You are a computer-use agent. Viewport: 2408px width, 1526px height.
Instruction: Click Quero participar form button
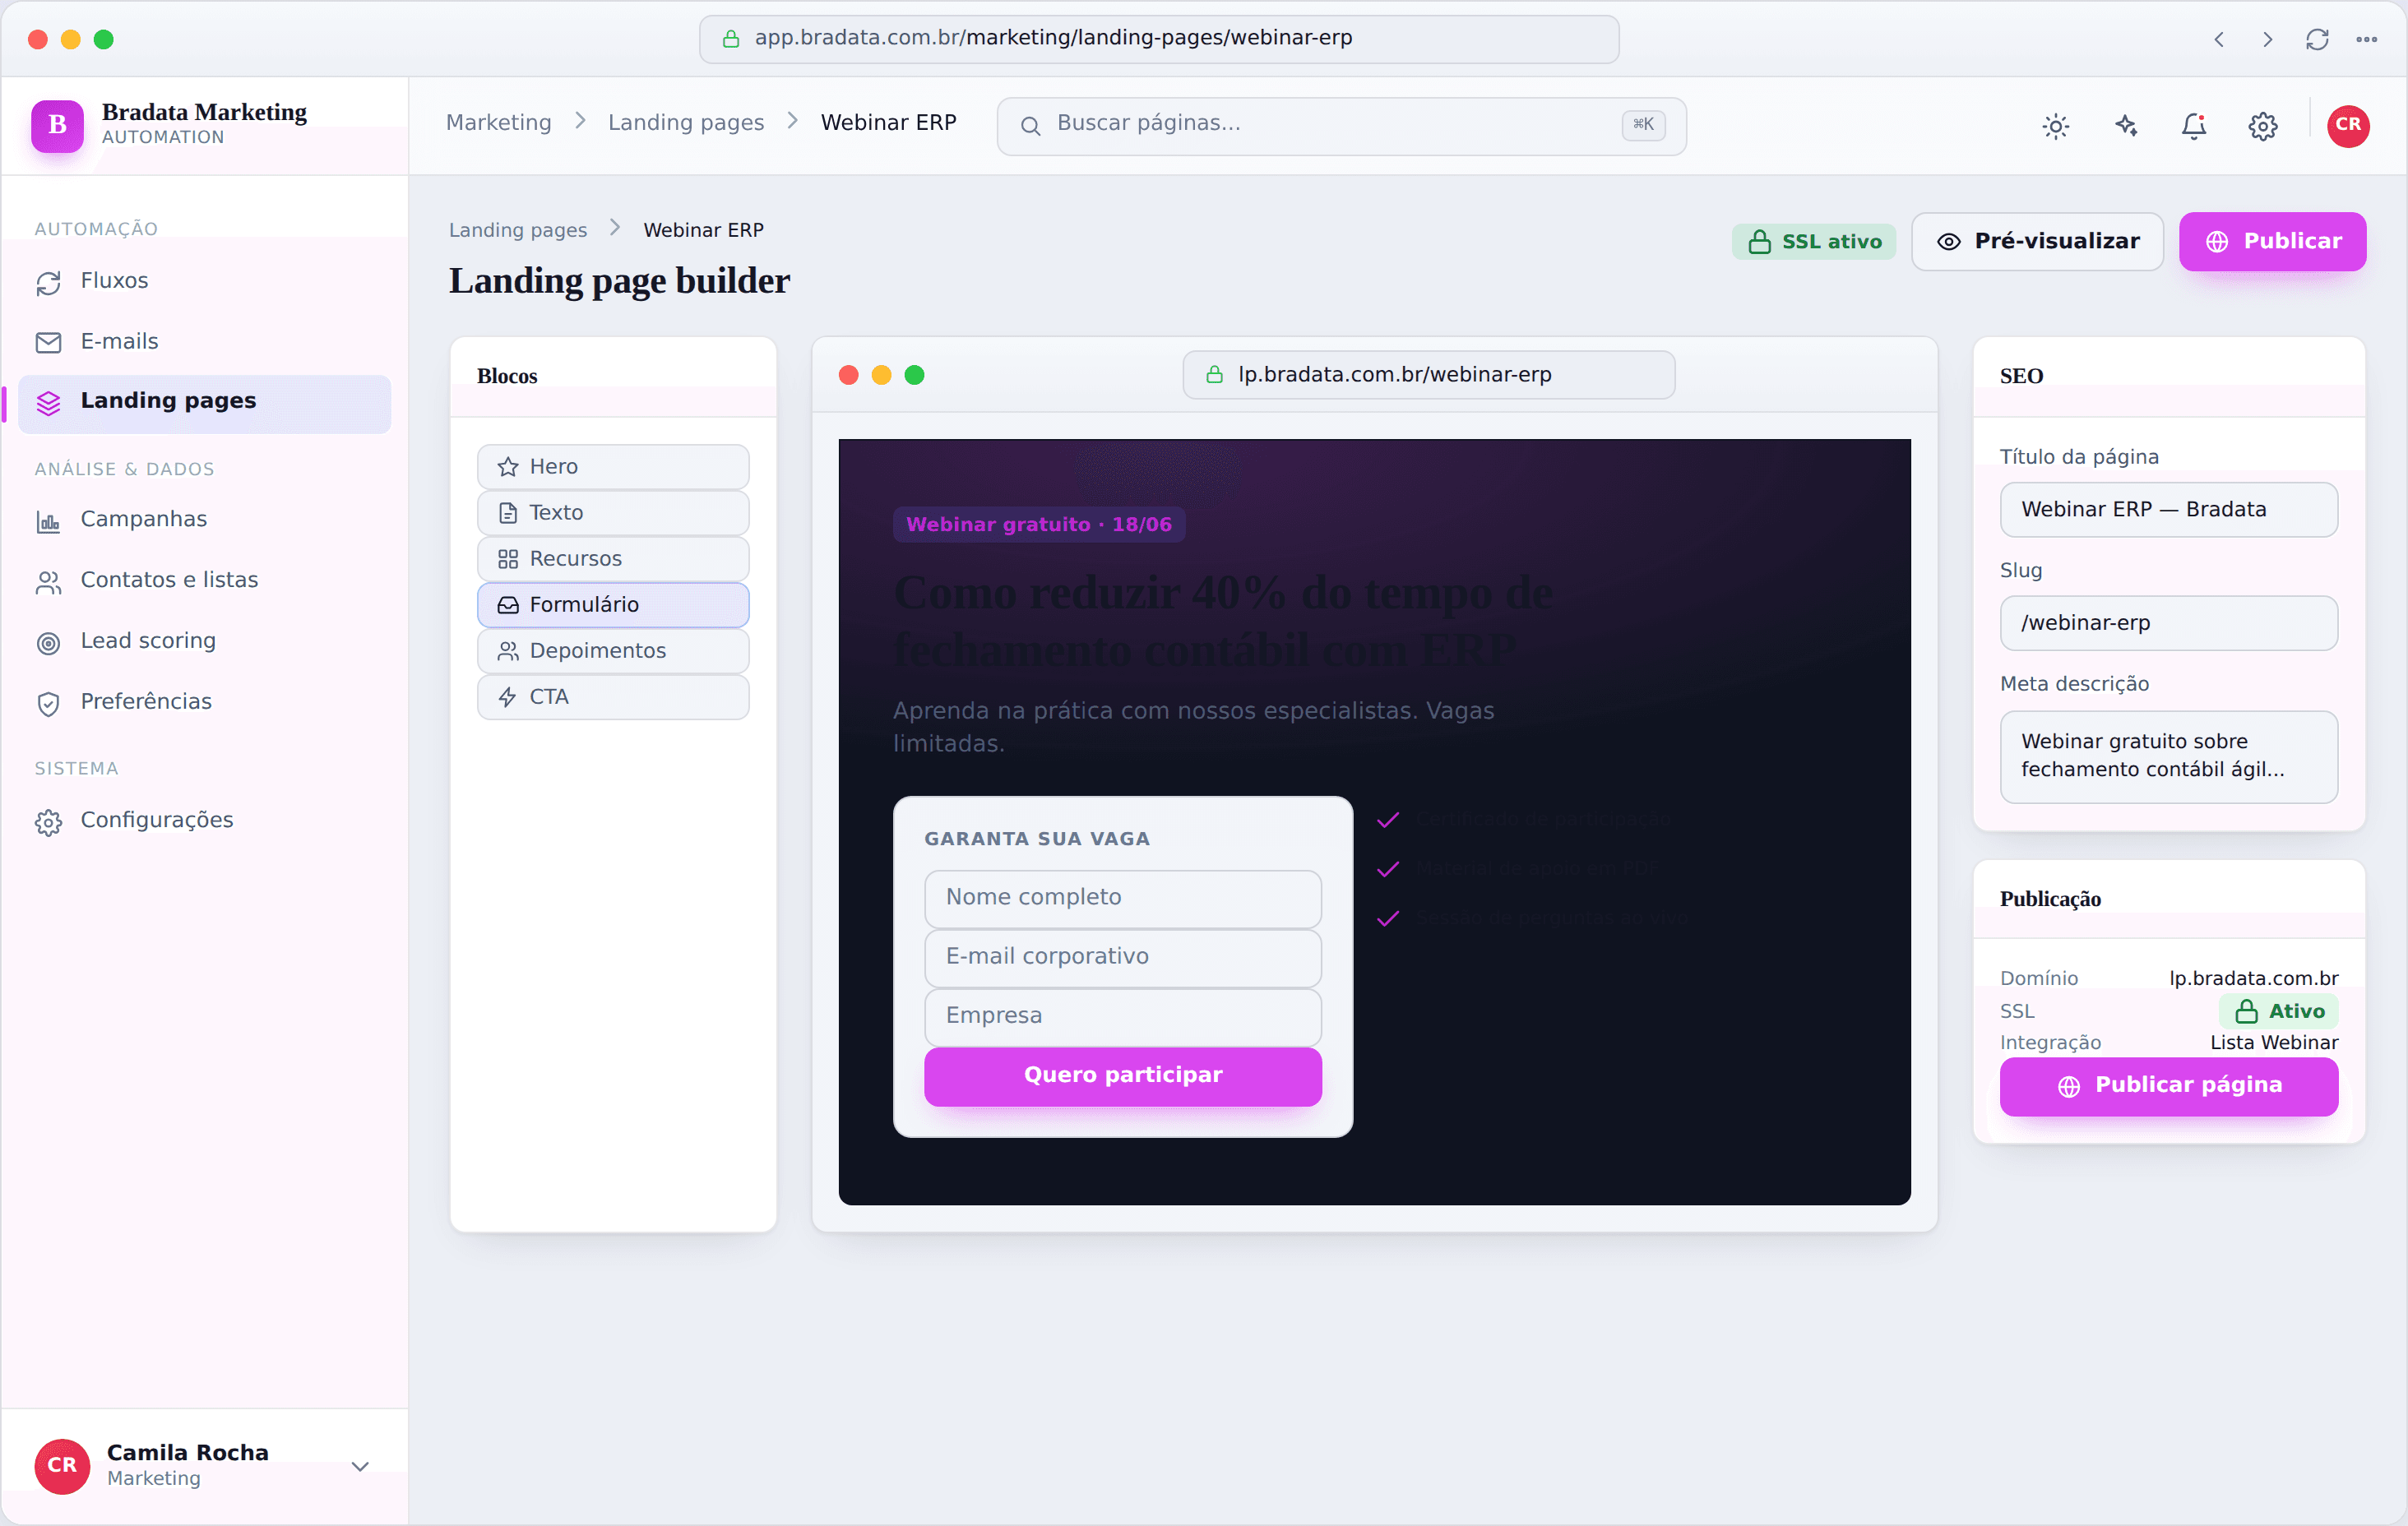point(1122,1076)
